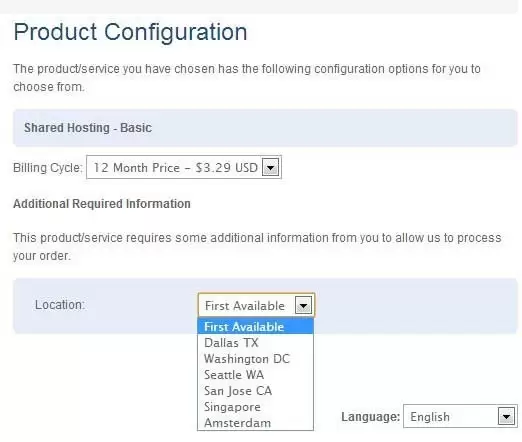This screenshot has width=522, height=442.
Task: Open the Billing Cycle dropdown
Action: pyautogui.click(x=184, y=167)
